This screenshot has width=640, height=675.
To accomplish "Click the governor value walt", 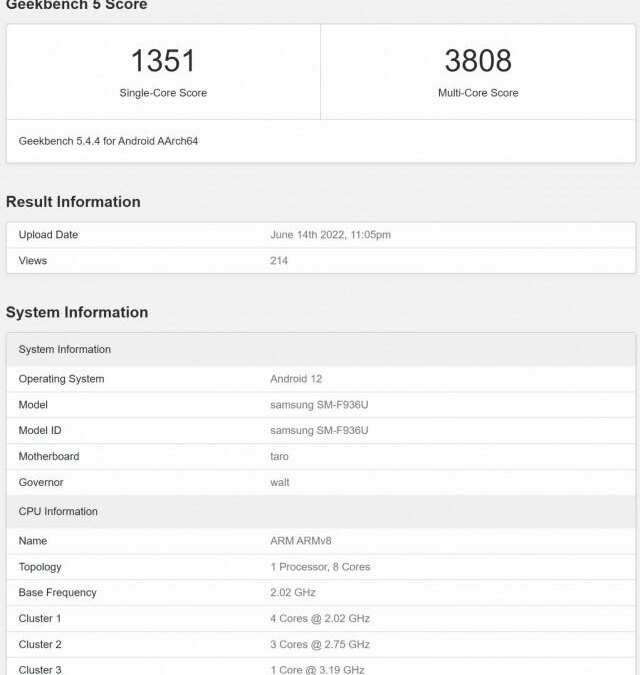I will click(x=280, y=483).
